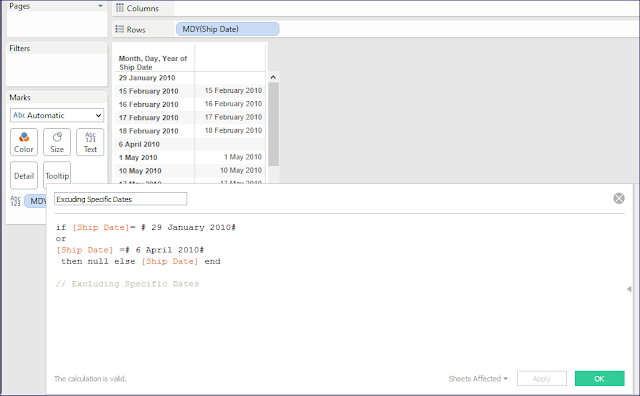Select the MDY(Ship Date) pill on Rows
Image resolution: width=640 pixels, height=396 pixels.
(227, 29)
